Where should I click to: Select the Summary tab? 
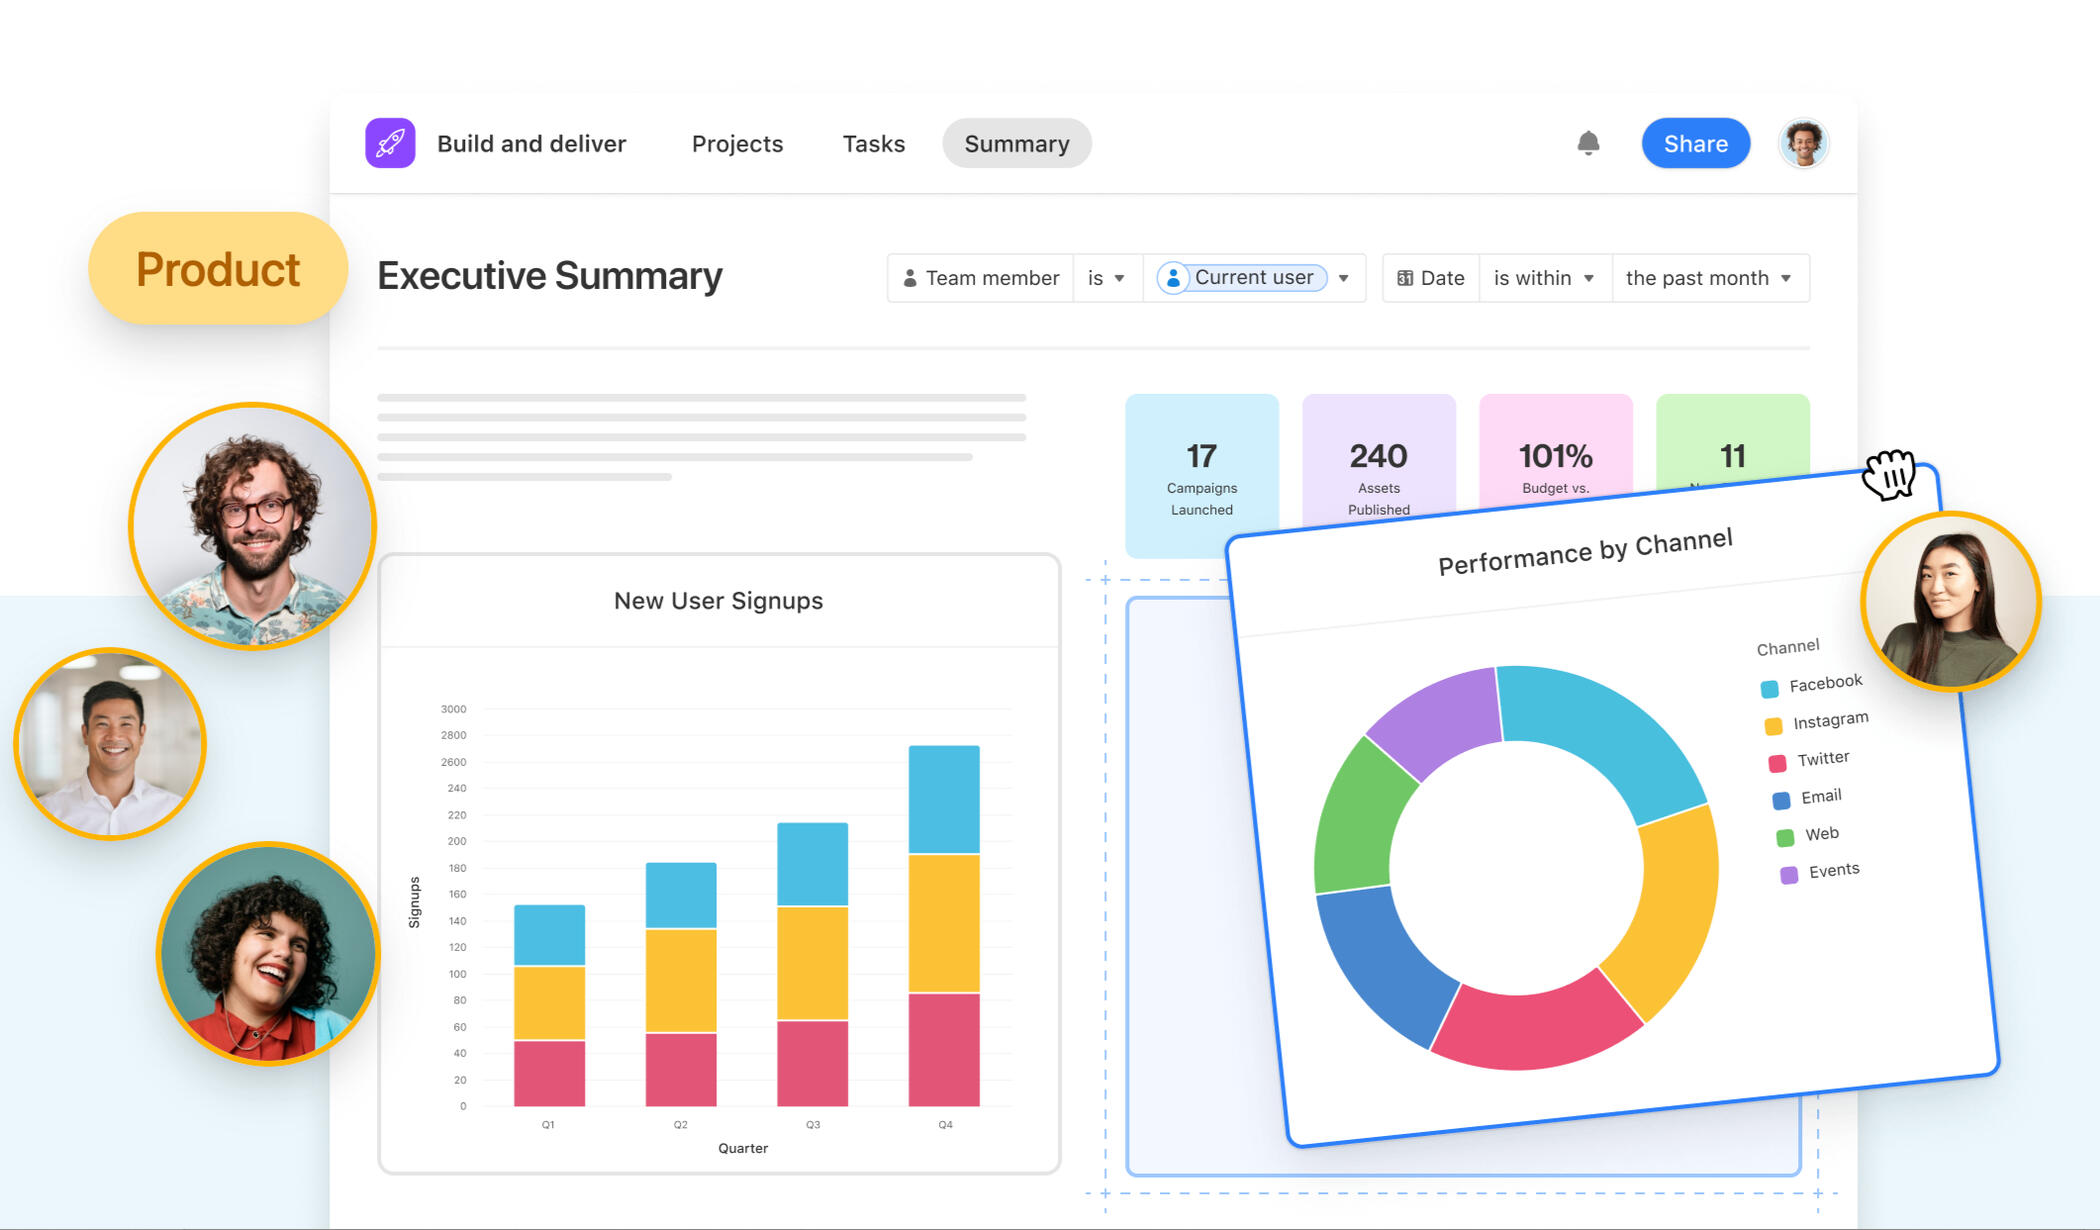[x=1016, y=143]
